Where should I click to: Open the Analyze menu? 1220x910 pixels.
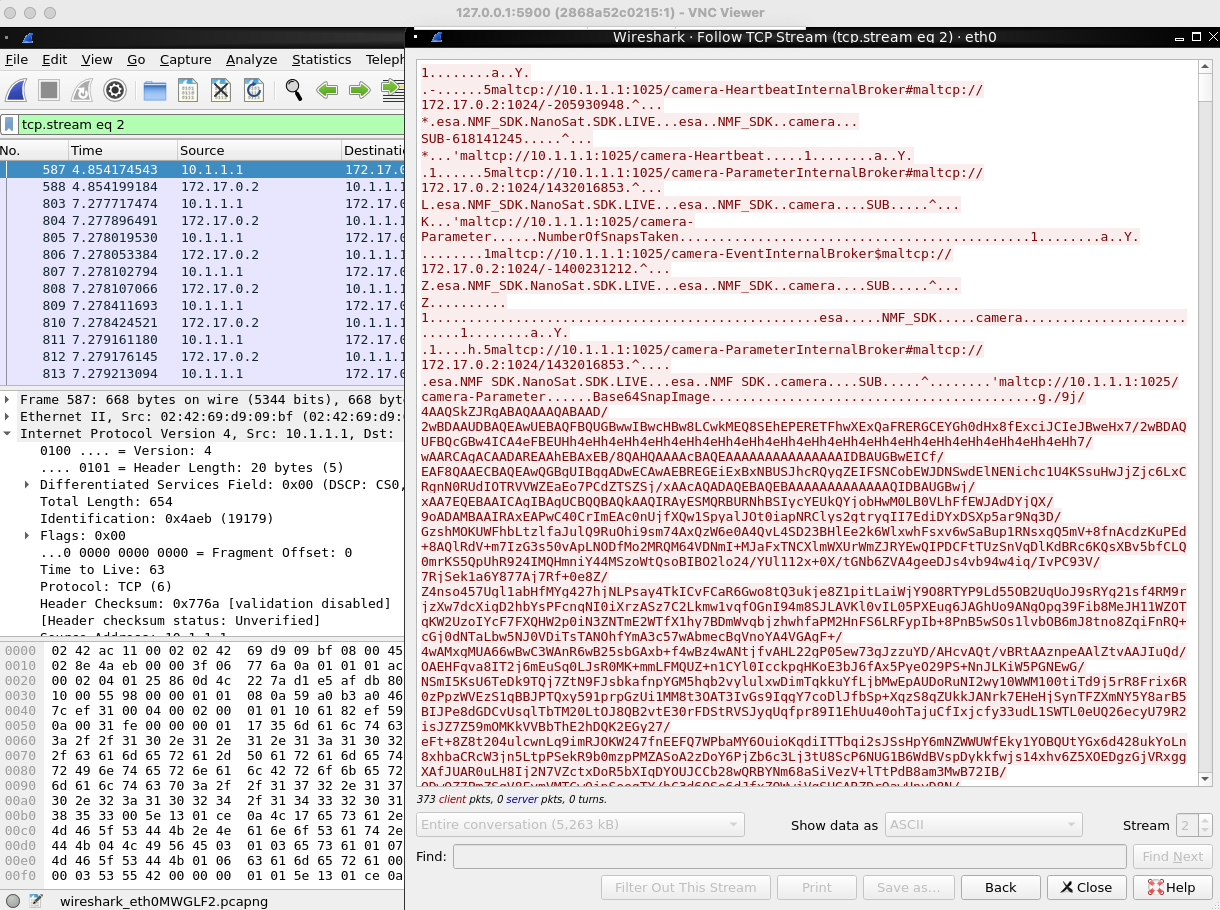pos(252,60)
